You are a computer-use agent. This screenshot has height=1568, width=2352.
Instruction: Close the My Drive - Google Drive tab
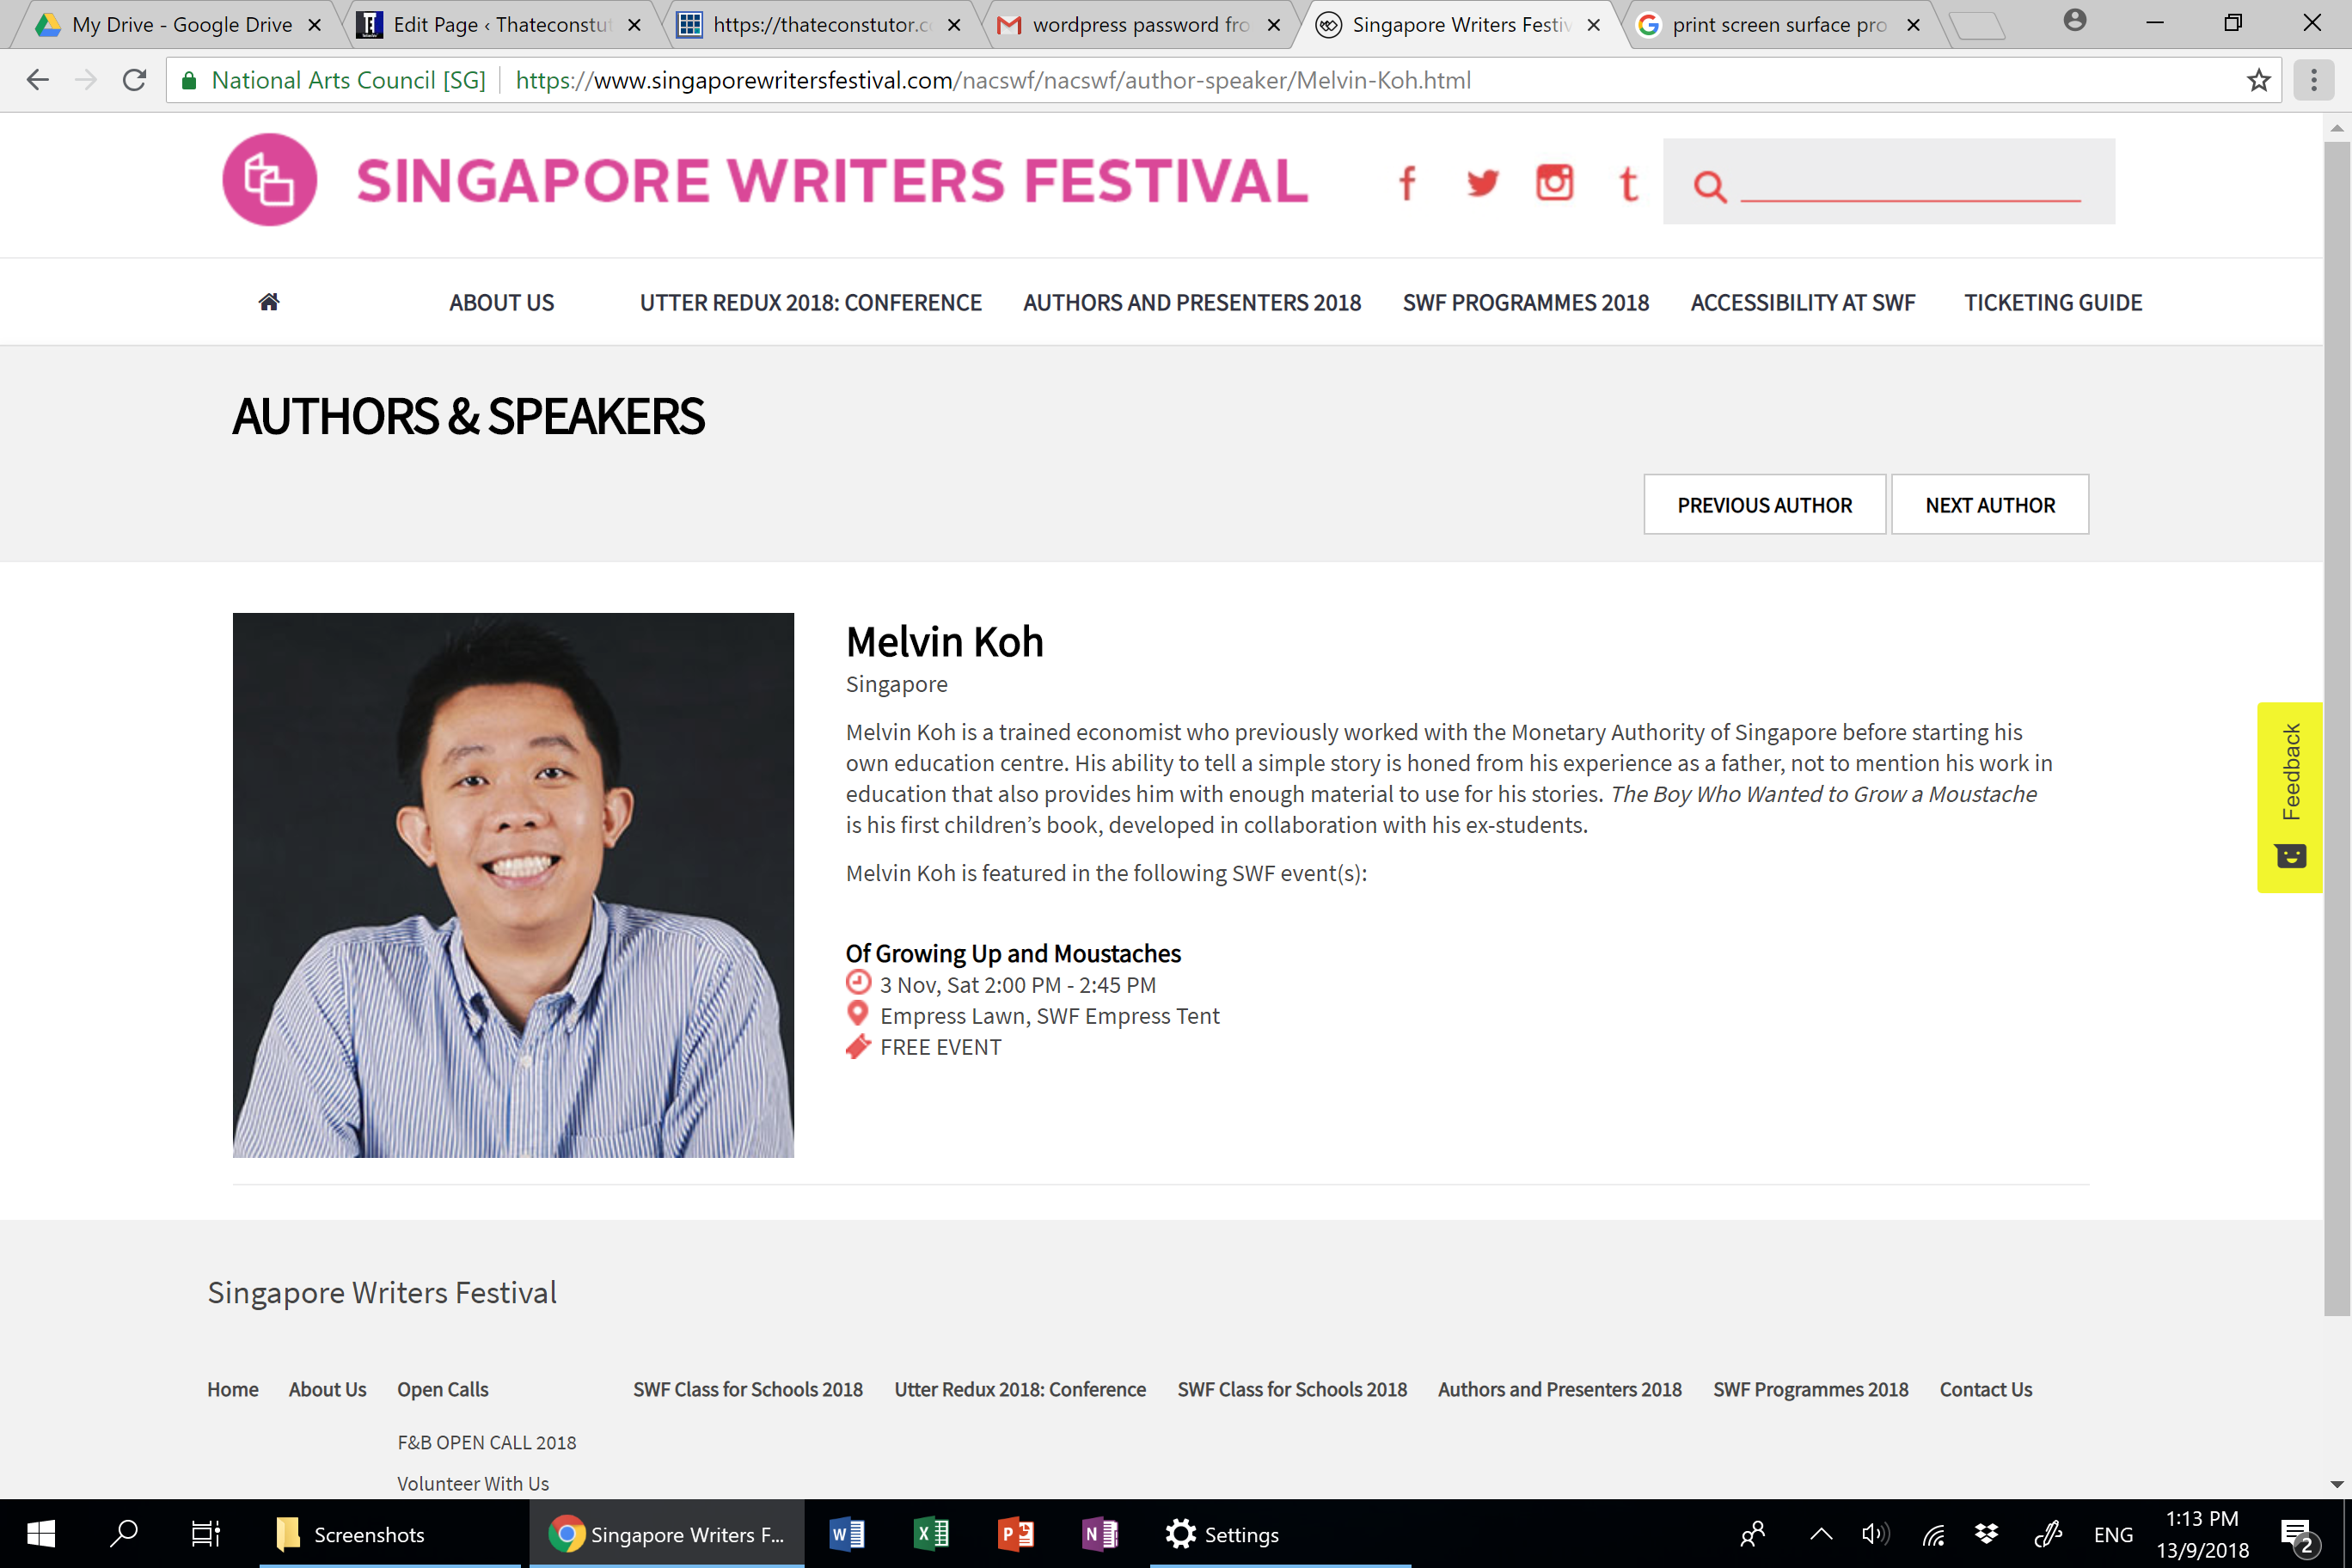(x=314, y=25)
